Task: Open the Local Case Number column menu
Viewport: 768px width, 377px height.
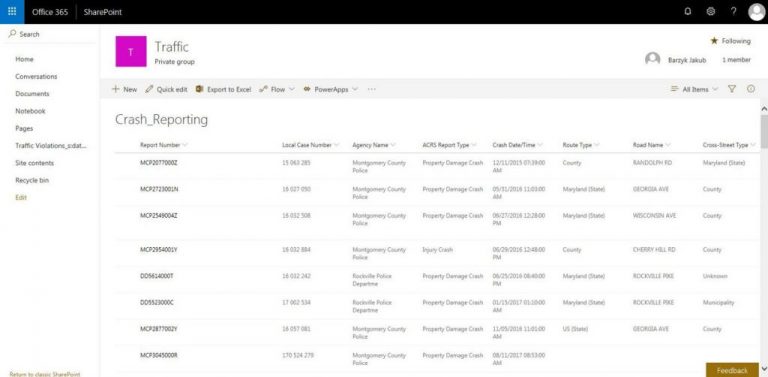Action: pos(311,145)
